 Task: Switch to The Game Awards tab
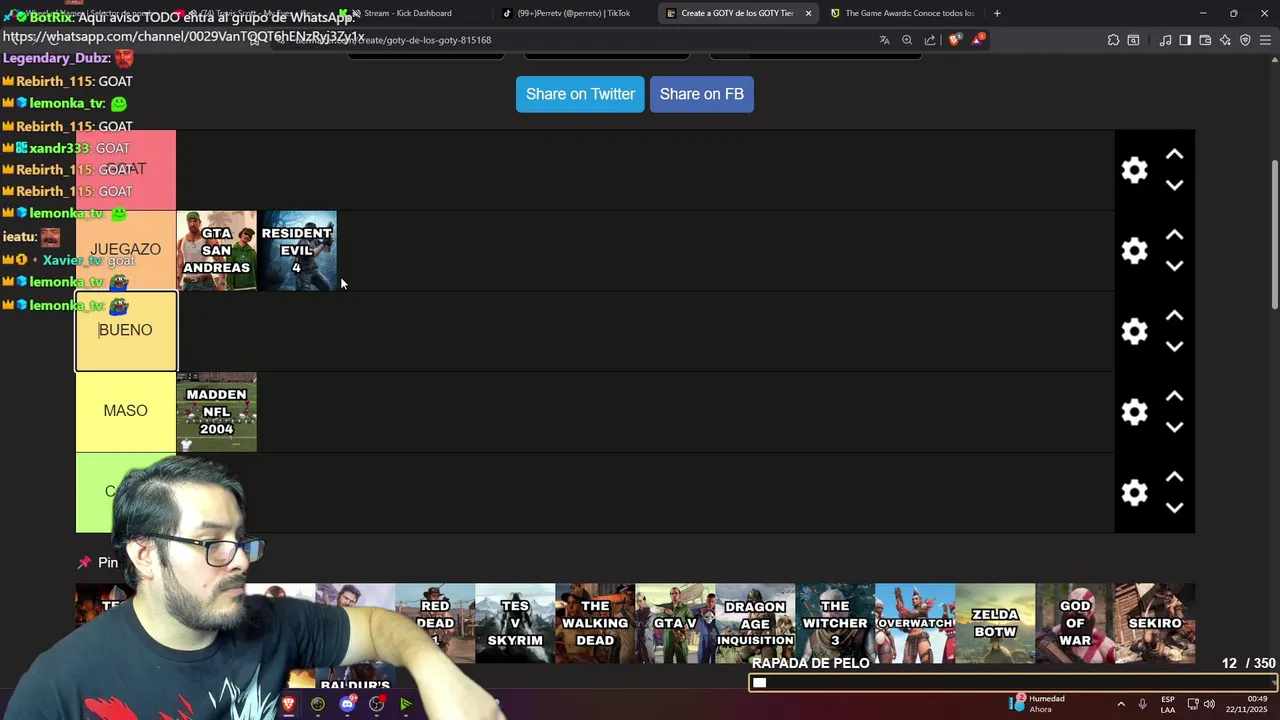[x=902, y=13]
